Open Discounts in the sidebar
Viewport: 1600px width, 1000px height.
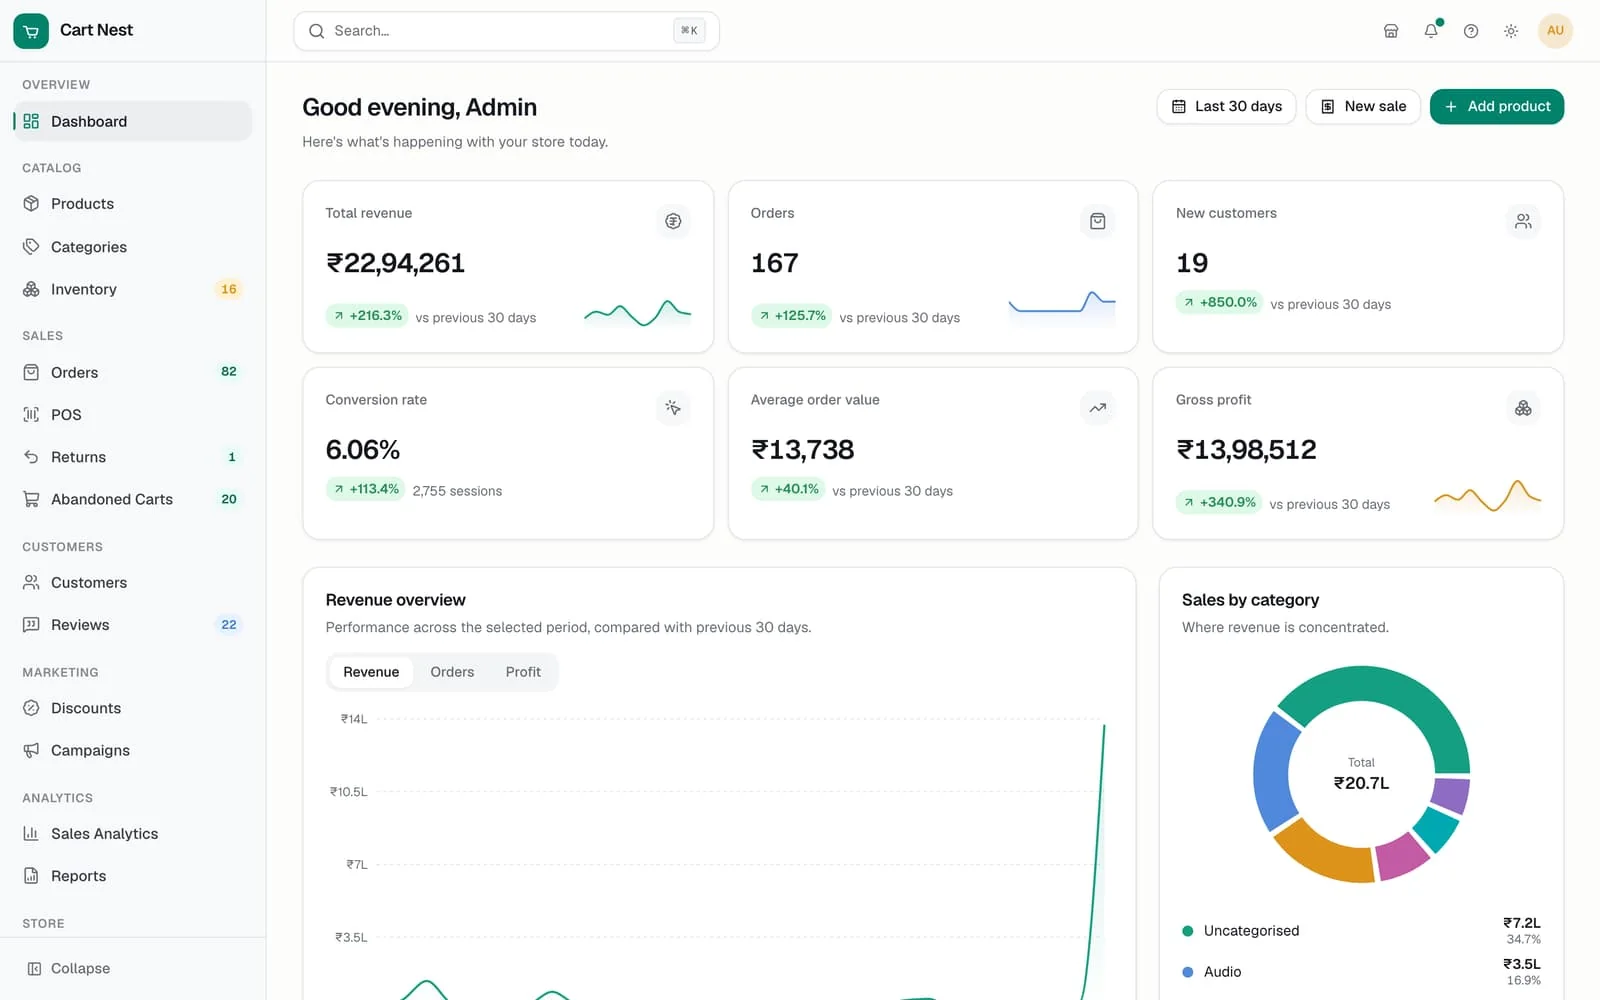132,708
